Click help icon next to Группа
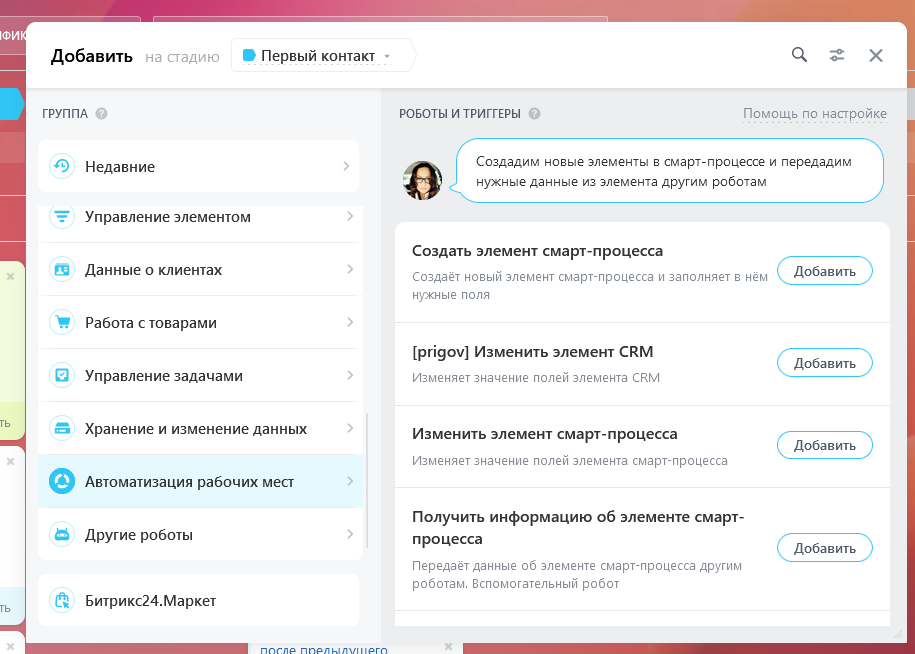This screenshot has width=915, height=654. point(101,114)
